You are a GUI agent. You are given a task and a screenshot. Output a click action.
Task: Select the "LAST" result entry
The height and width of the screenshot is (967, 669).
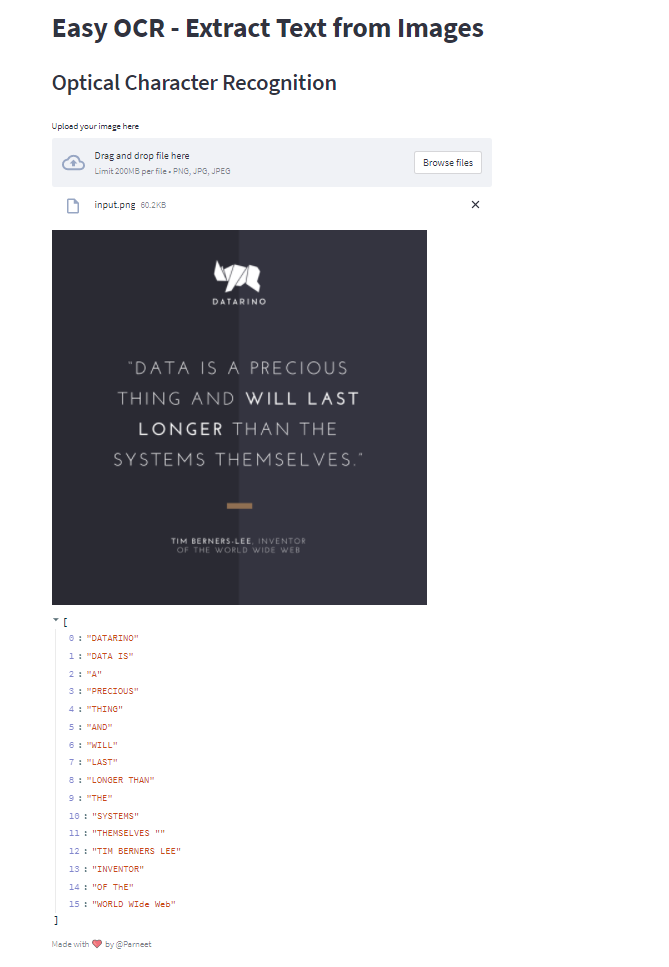pos(102,762)
